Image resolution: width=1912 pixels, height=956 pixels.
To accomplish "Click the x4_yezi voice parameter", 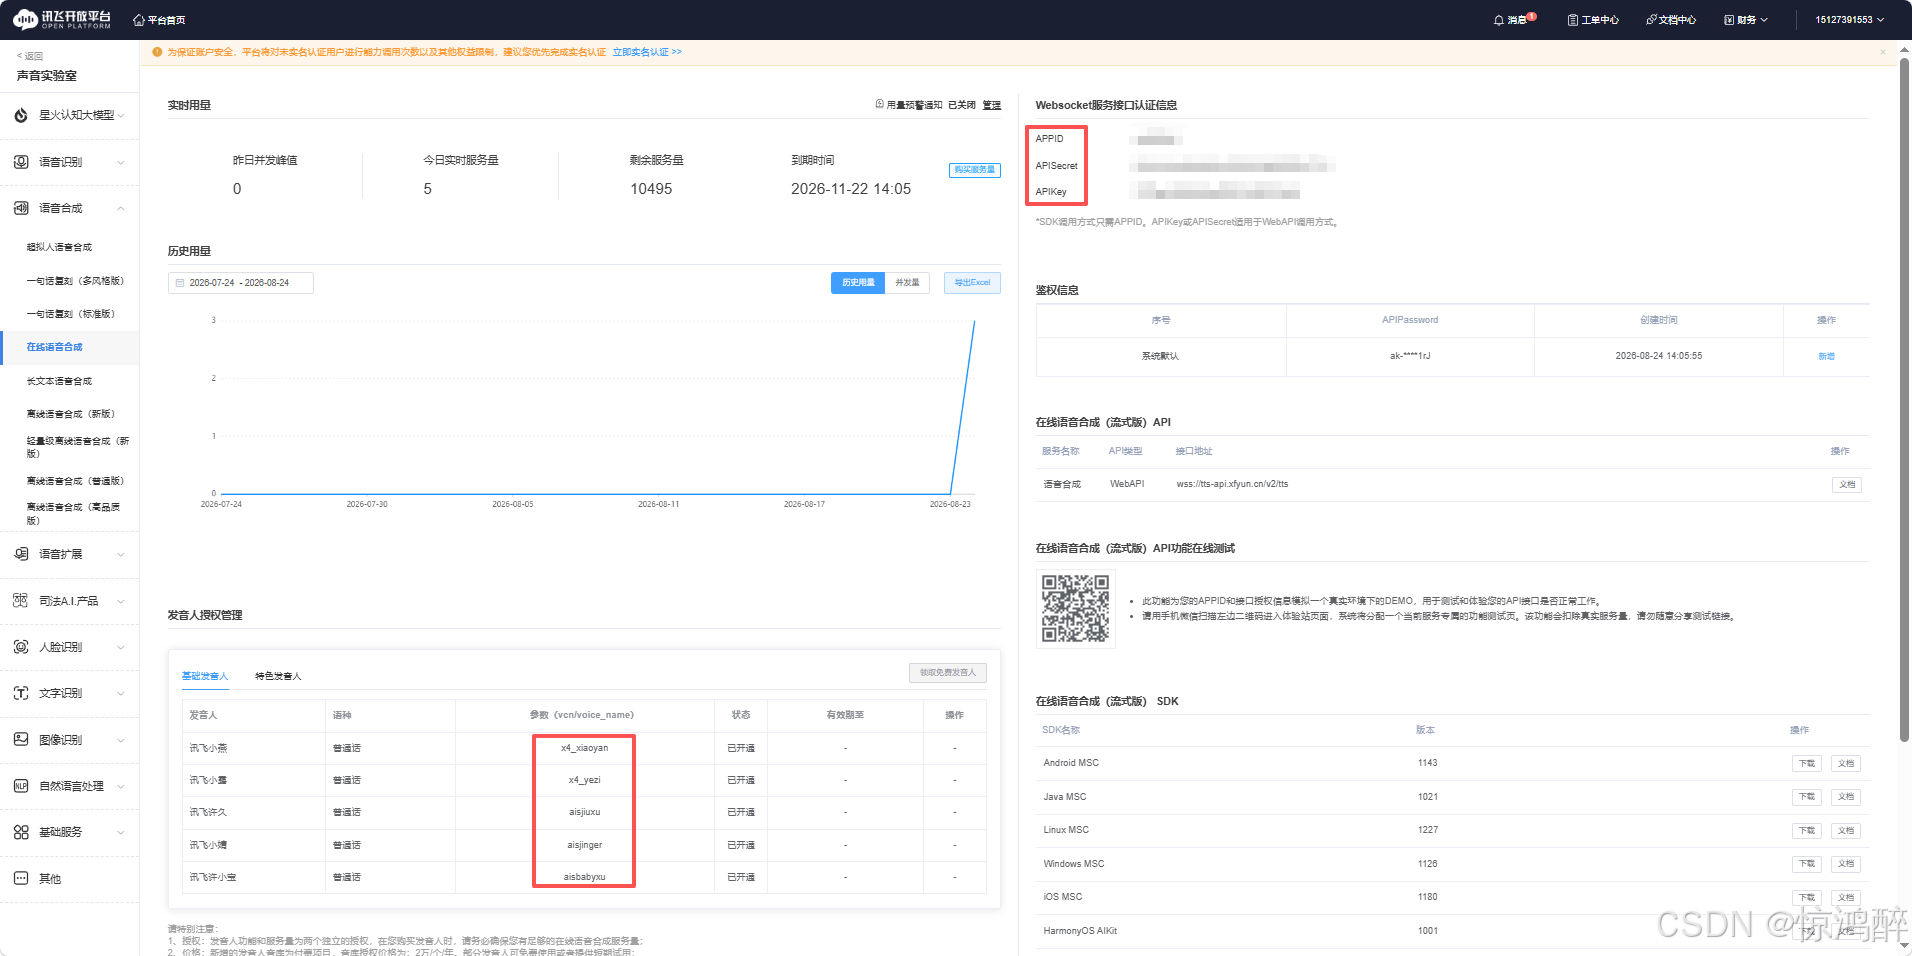I will coord(584,780).
